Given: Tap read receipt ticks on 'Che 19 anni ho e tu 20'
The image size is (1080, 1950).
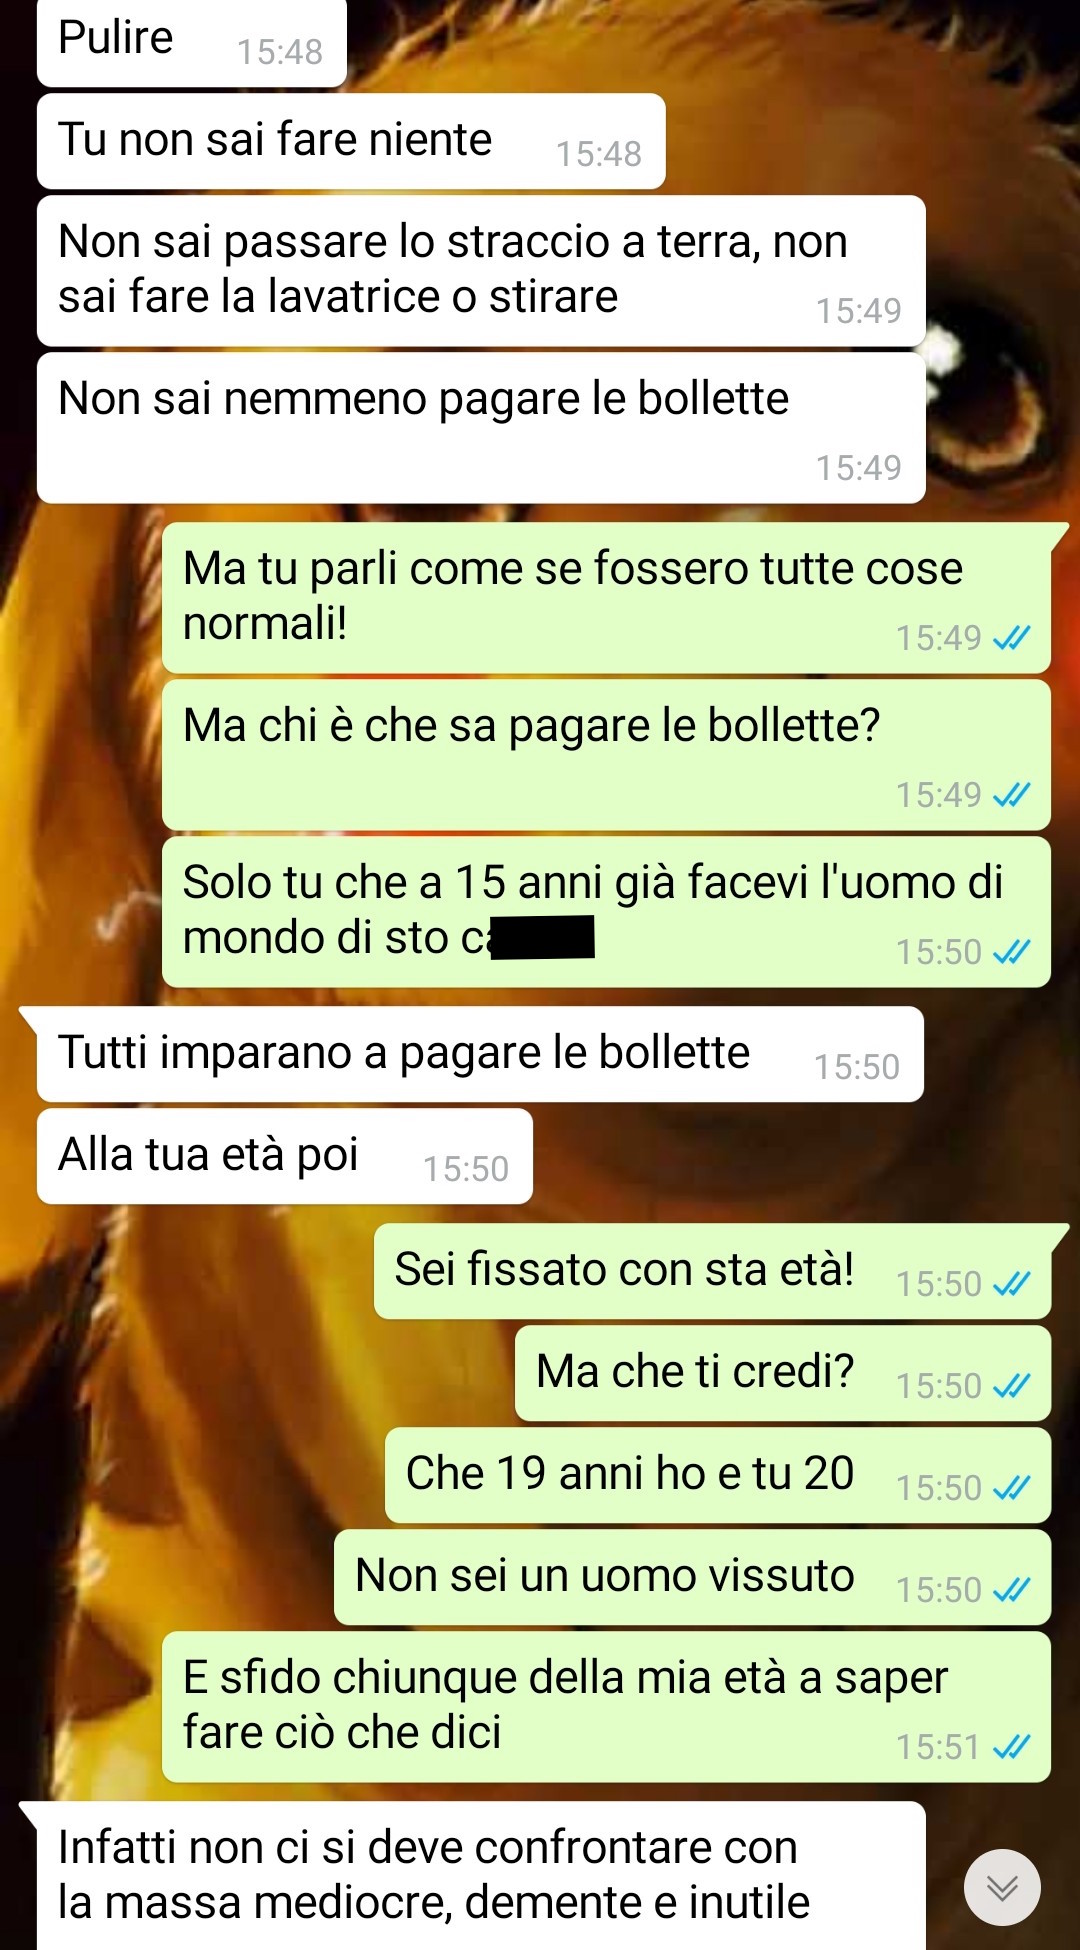Looking at the screenshot, I should 1011,1488.
